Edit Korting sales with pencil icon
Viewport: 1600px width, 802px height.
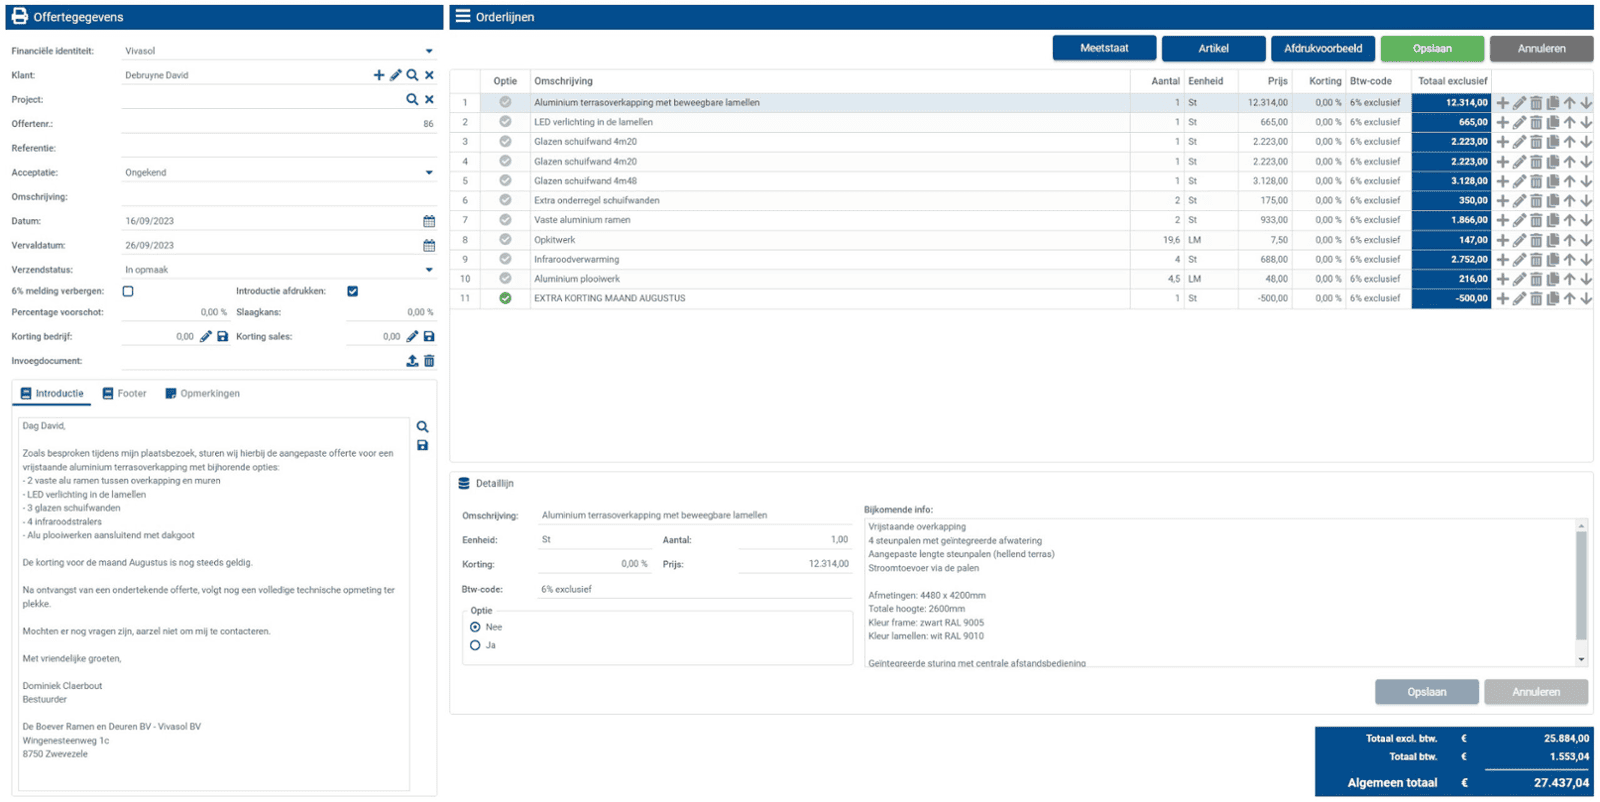412,336
